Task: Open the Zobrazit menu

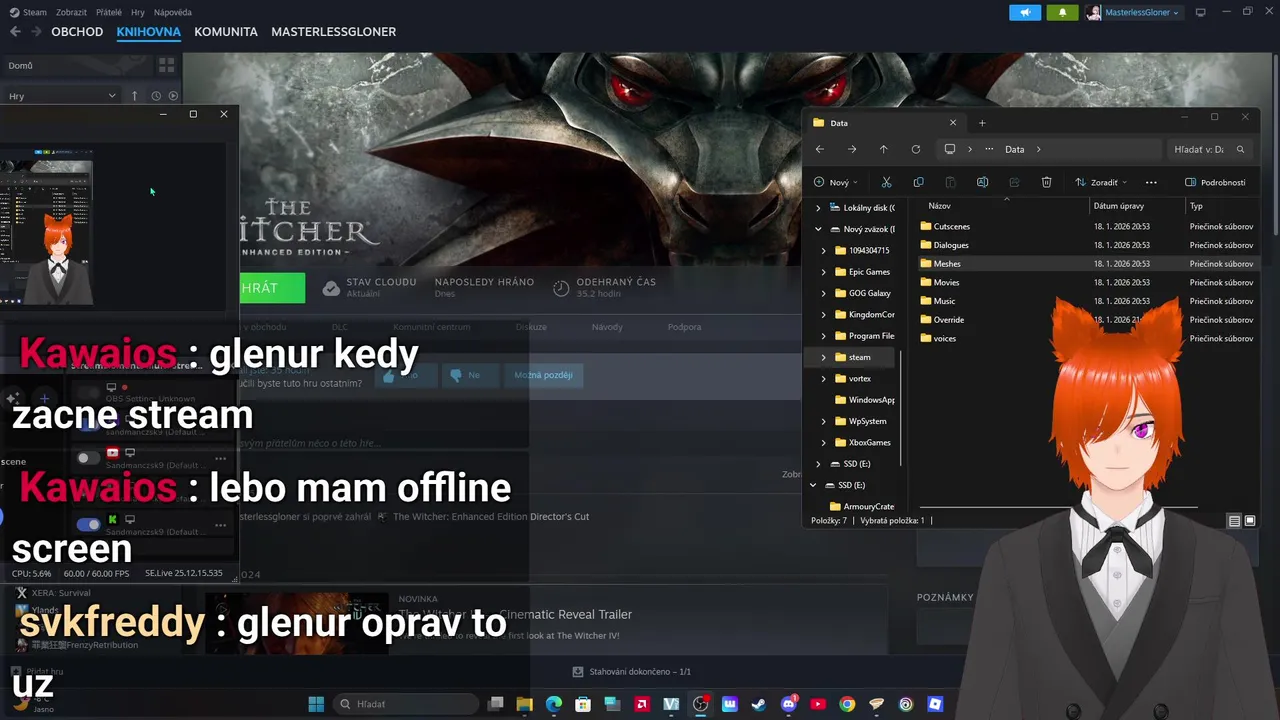Action: pyautogui.click(x=73, y=12)
